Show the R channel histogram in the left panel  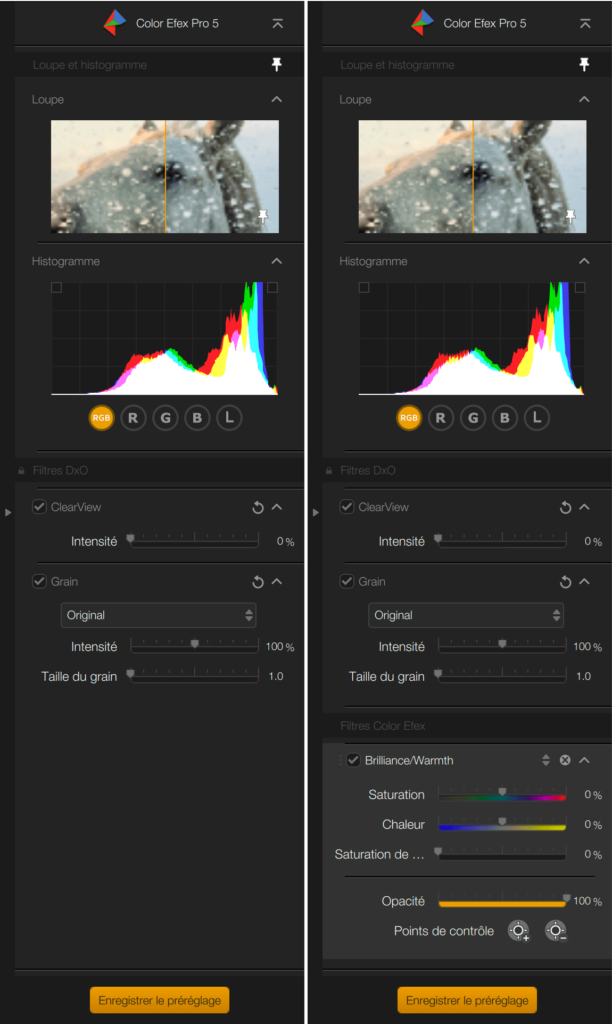(133, 418)
